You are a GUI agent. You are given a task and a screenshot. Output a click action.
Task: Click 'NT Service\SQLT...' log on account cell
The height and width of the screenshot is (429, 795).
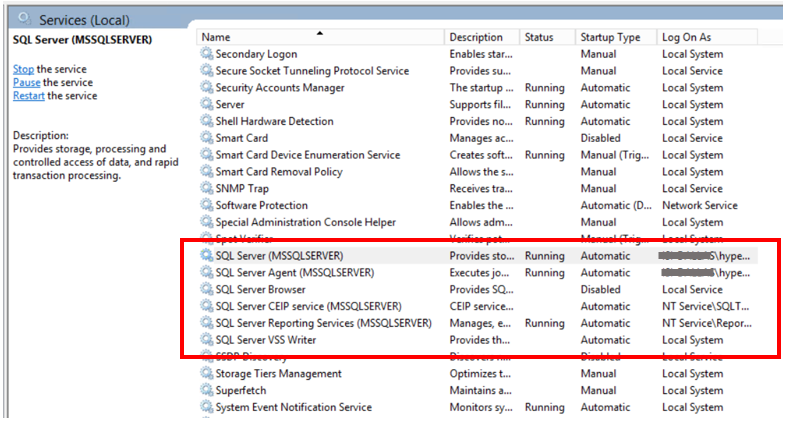click(705, 306)
